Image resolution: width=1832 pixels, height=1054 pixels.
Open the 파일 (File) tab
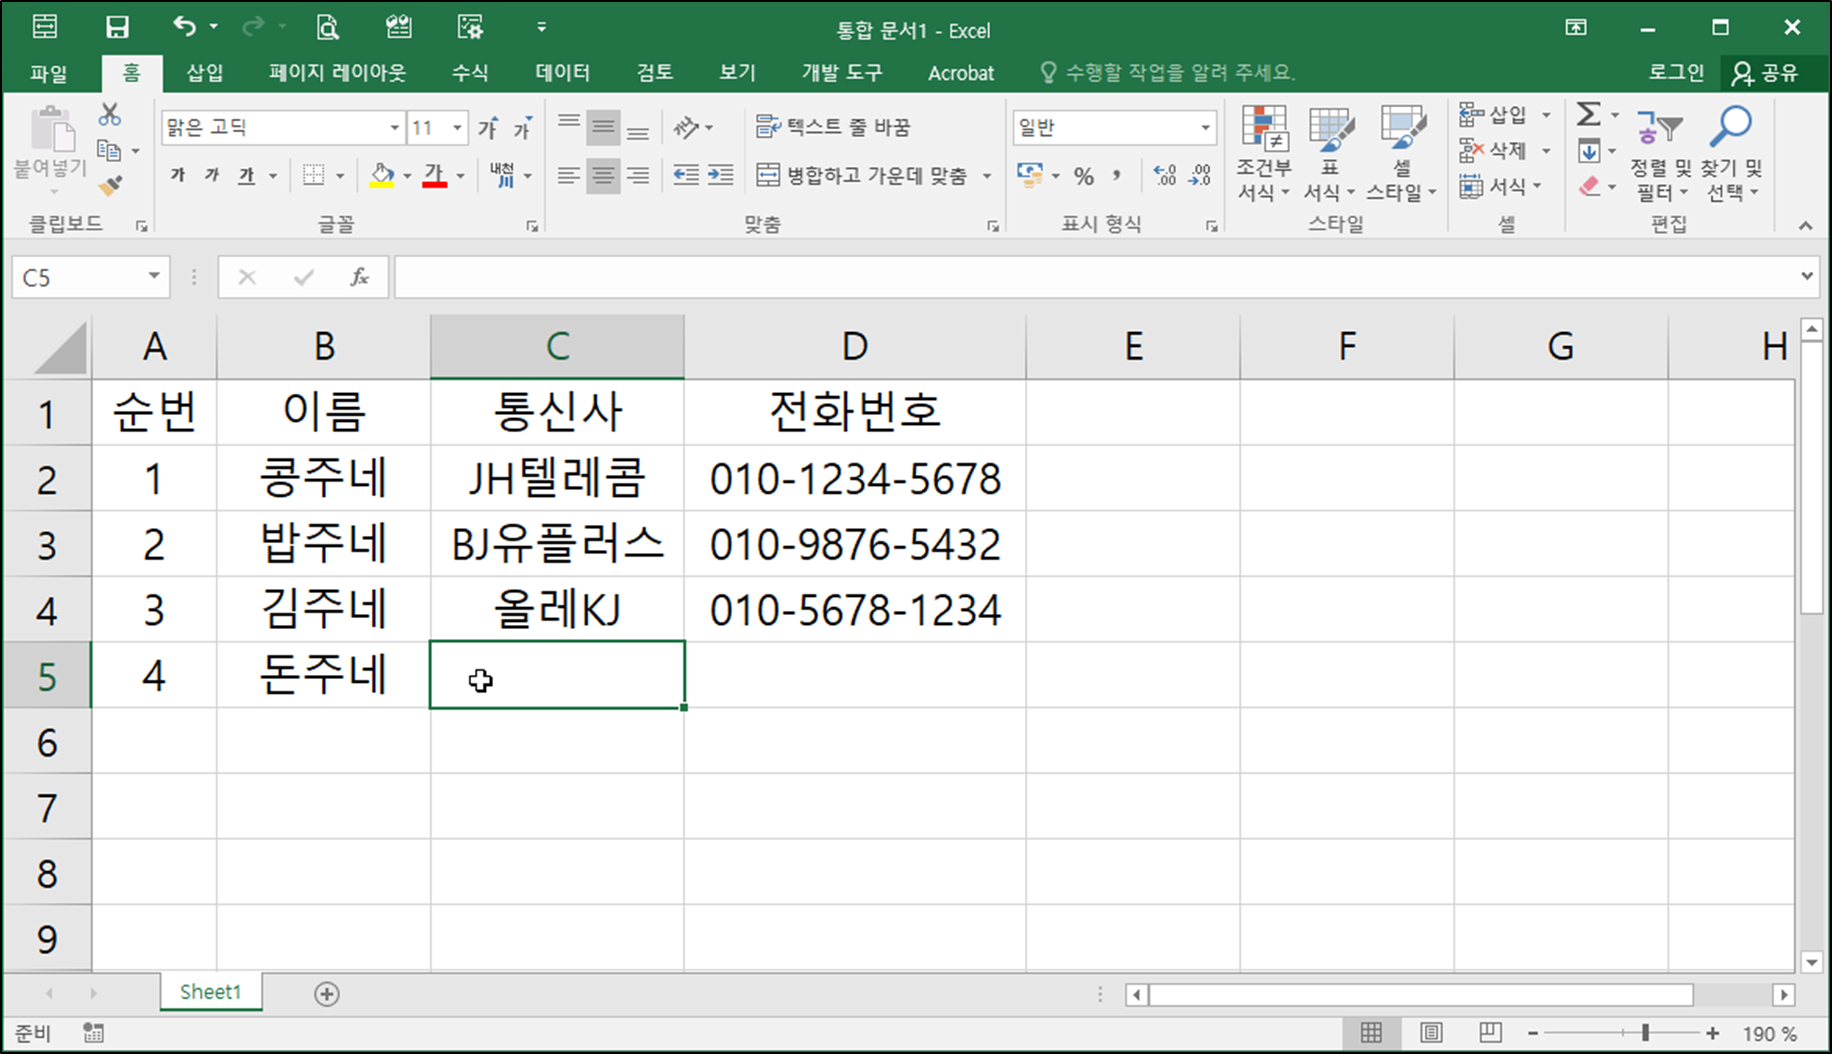pos(48,73)
